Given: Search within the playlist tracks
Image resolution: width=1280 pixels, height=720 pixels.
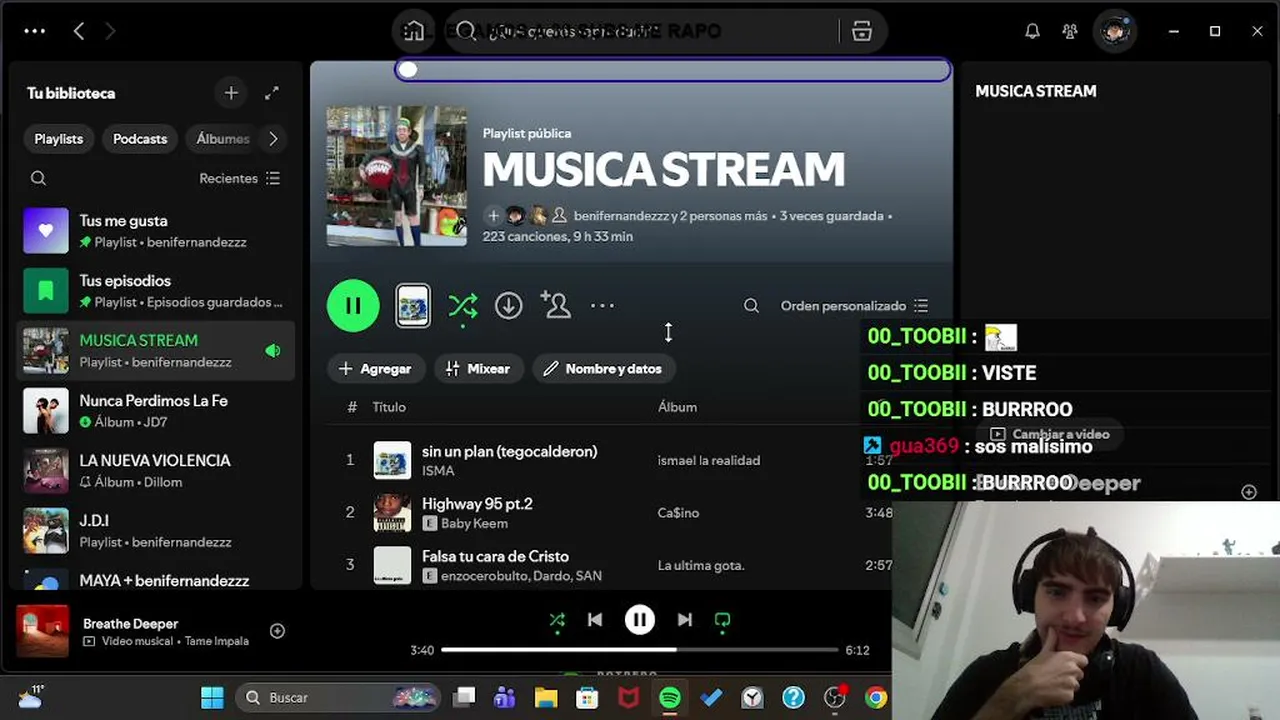Looking at the screenshot, I should [751, 306].
